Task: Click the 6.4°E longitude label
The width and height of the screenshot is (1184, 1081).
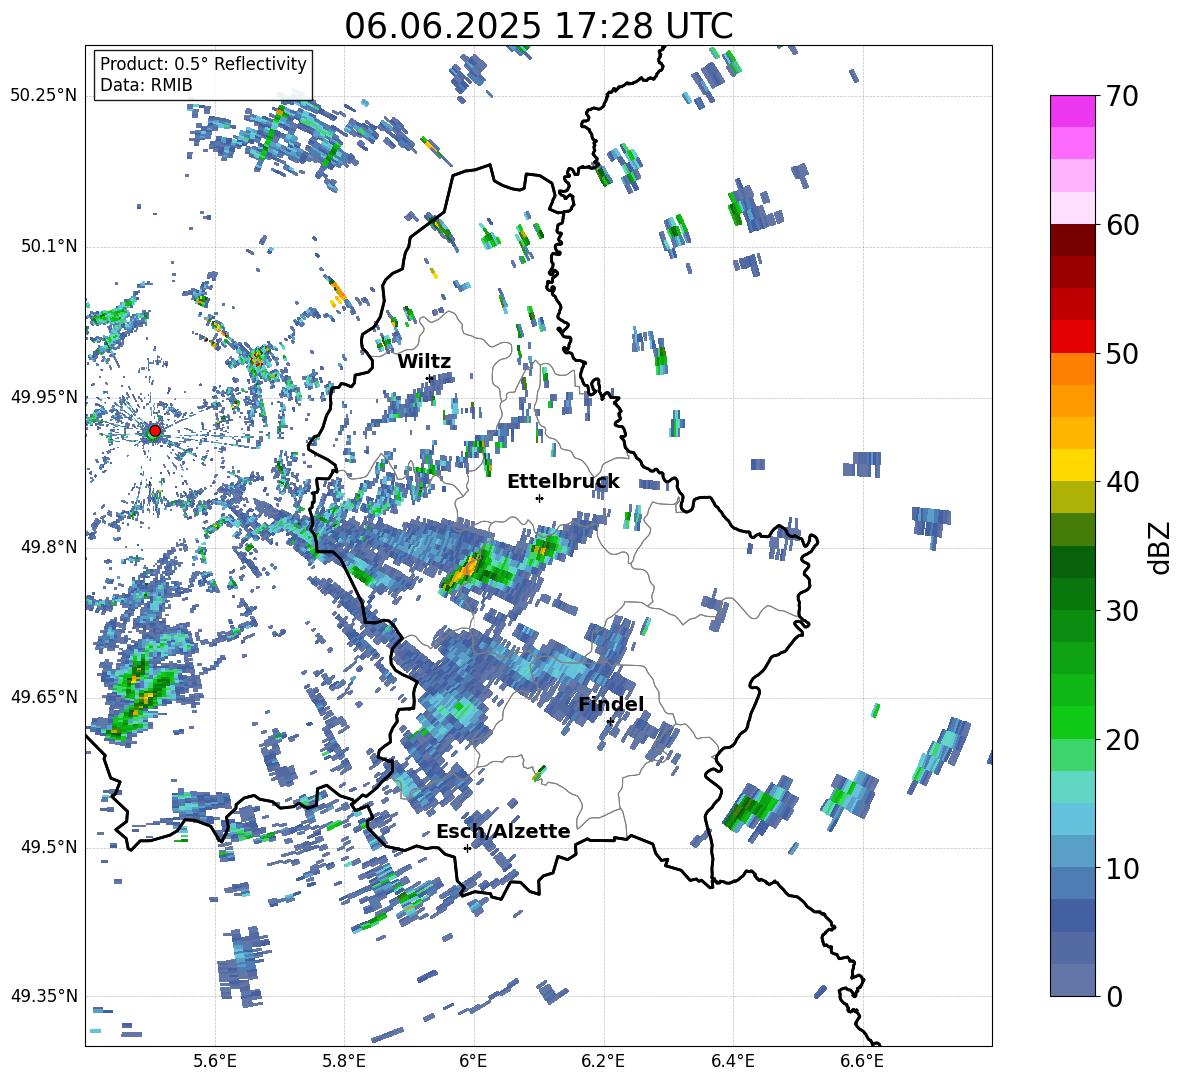Action: coord(732,1061)
